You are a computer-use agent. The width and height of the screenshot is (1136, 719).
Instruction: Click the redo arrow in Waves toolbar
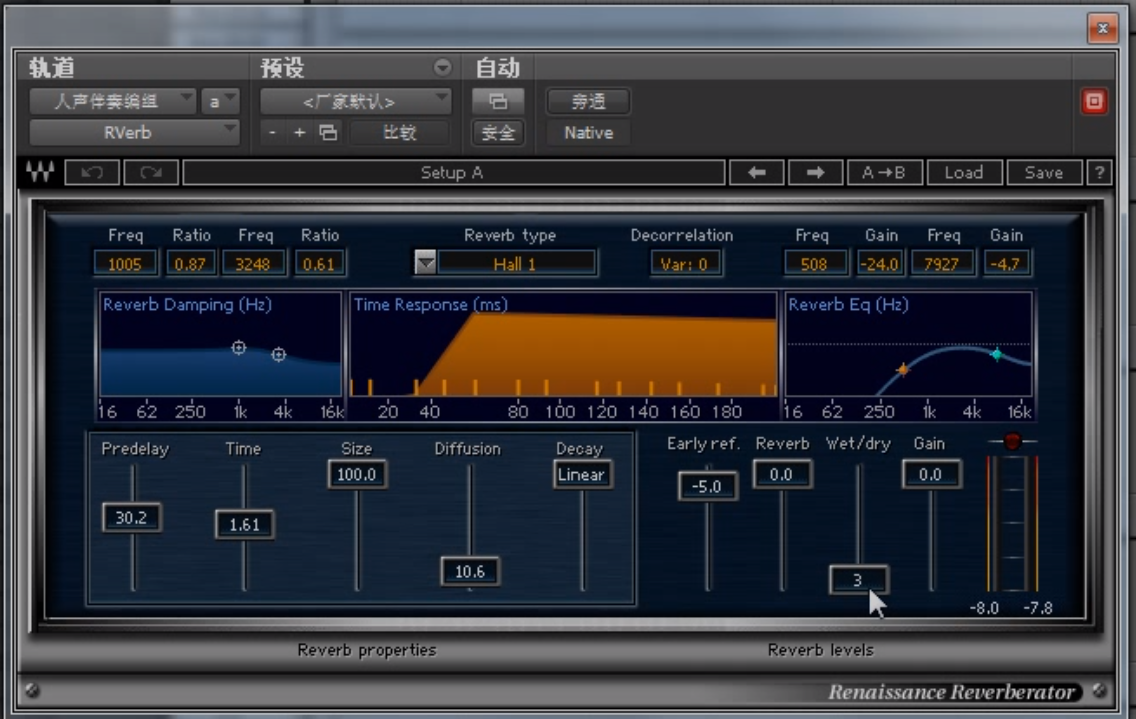point(151,172)
